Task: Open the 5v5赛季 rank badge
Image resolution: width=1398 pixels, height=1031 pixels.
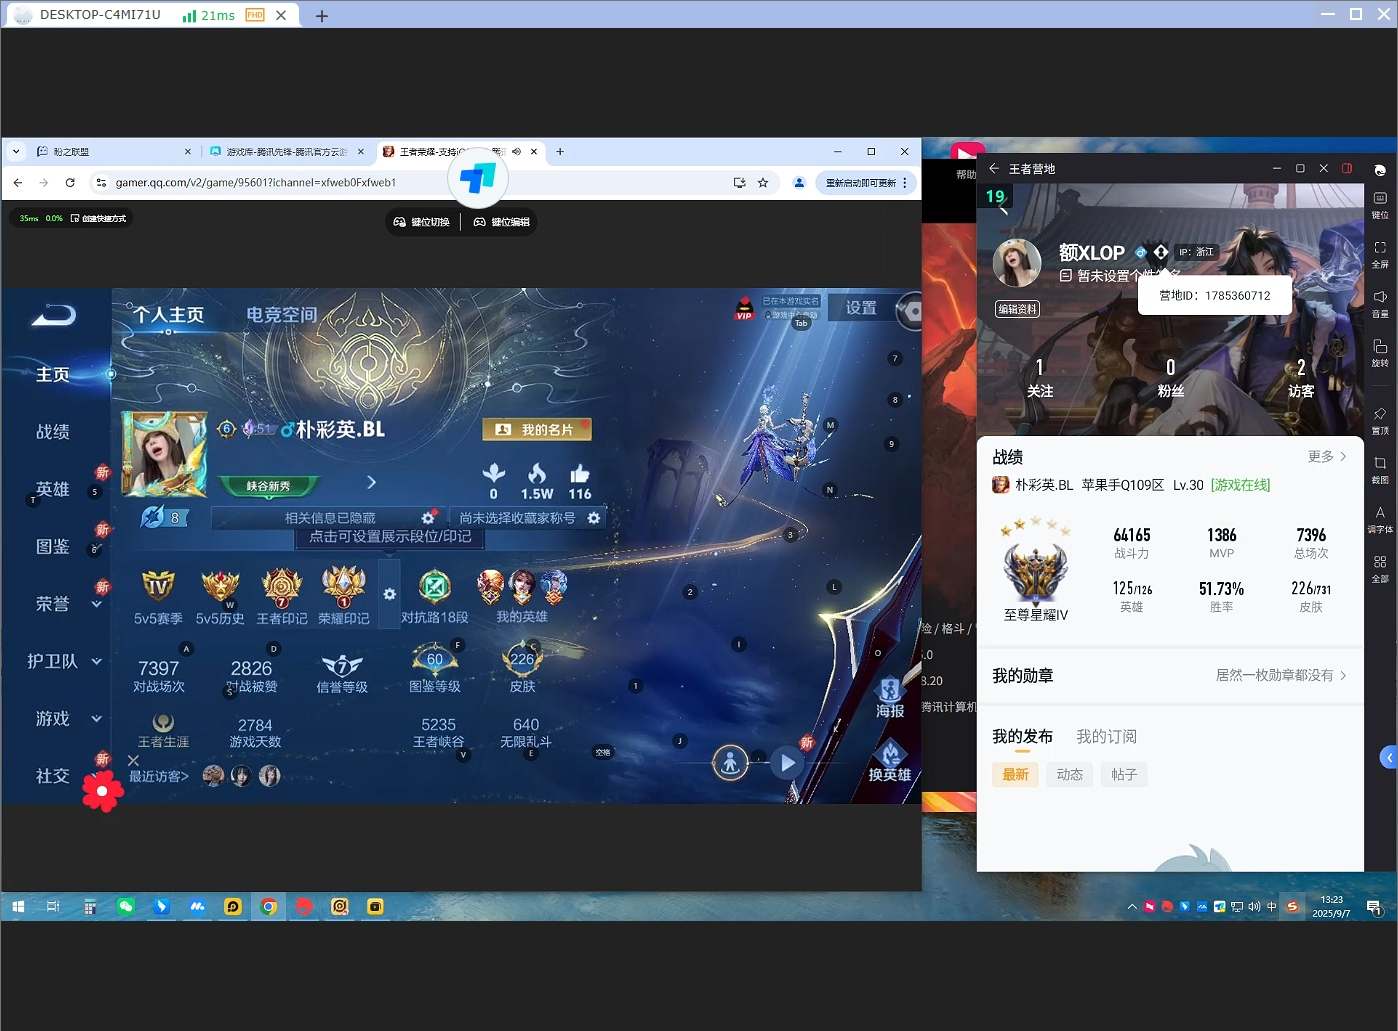Action: tap(158, 596)
